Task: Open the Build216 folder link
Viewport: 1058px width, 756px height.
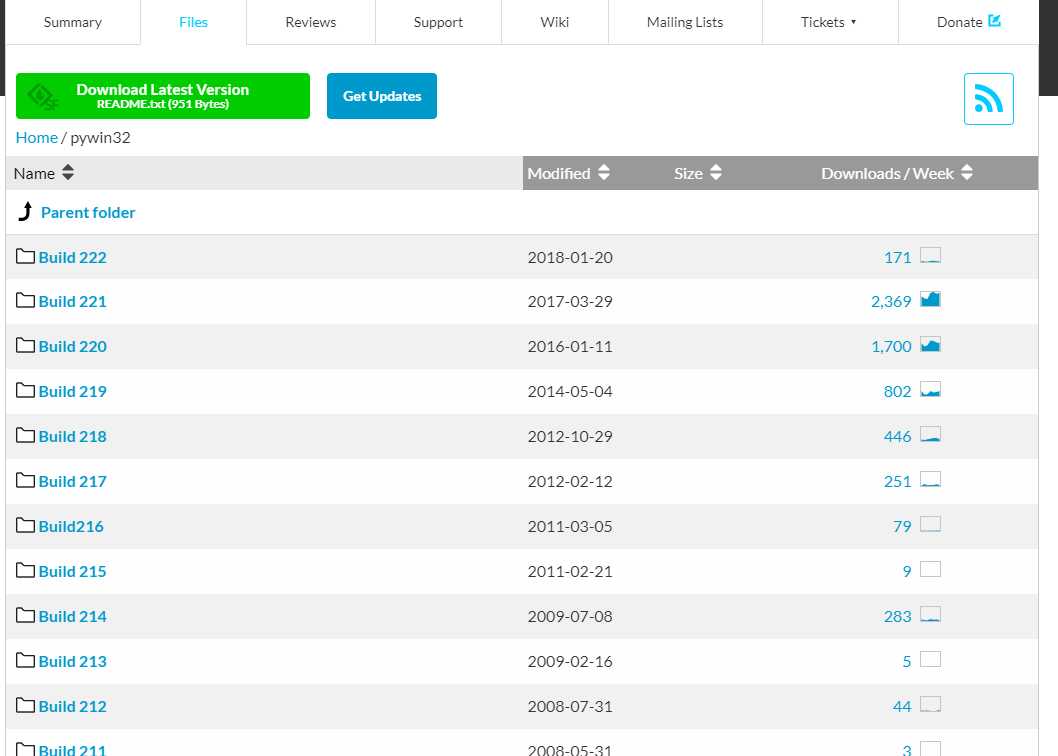Action: coord(71,526)
